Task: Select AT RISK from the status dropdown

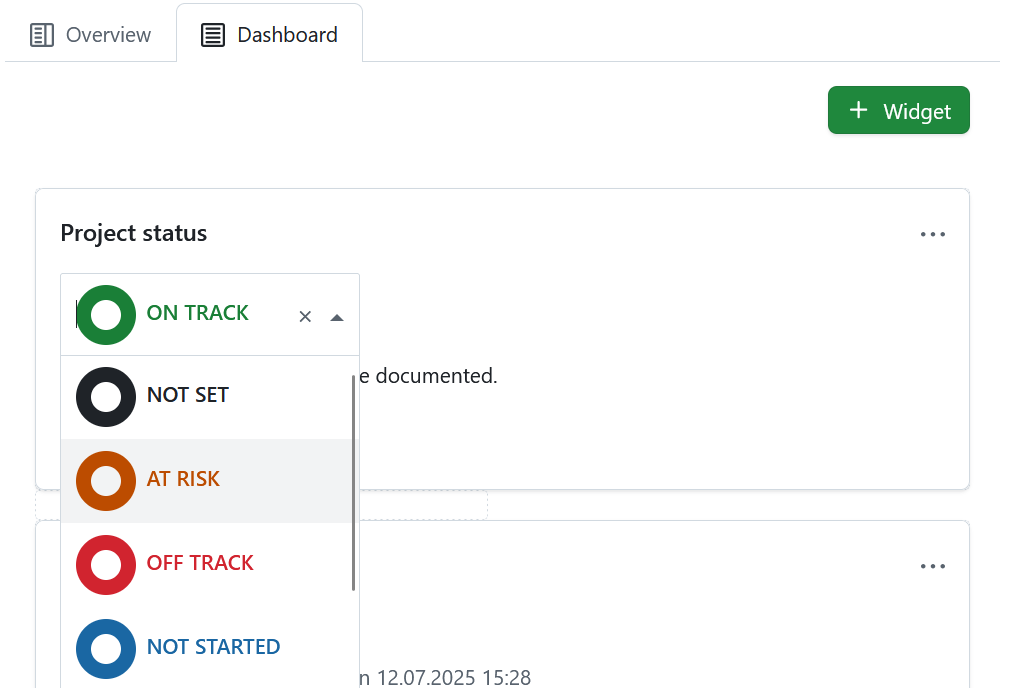Action: coord(183,480)
